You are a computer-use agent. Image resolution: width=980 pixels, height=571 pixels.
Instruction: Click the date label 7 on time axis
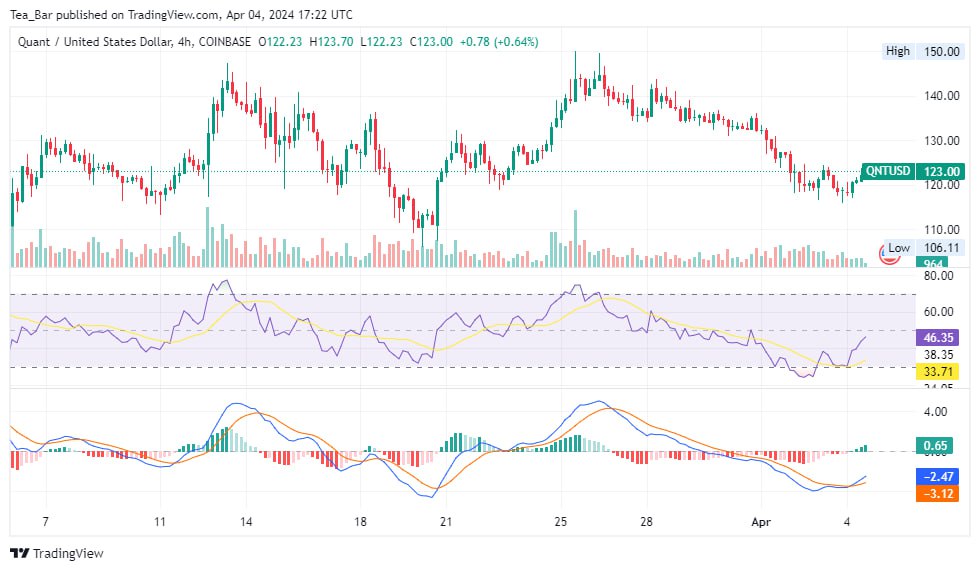tap(45, 522)
